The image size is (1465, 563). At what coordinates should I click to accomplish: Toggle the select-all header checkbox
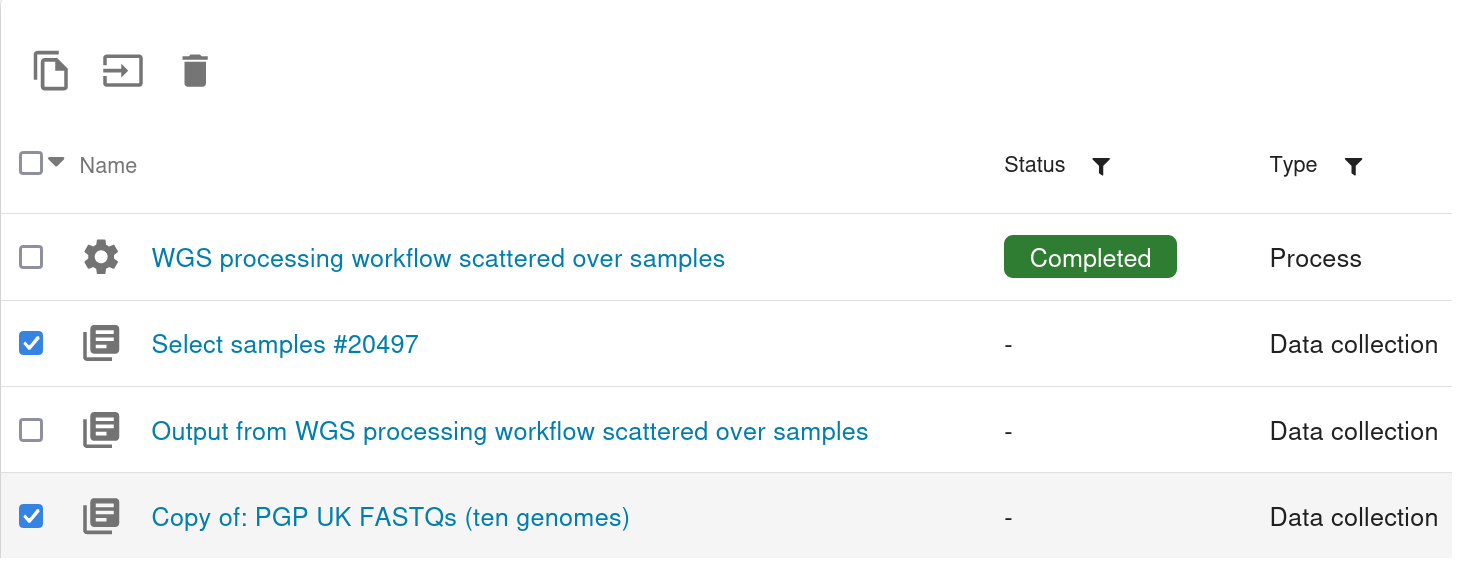point(31,163)
